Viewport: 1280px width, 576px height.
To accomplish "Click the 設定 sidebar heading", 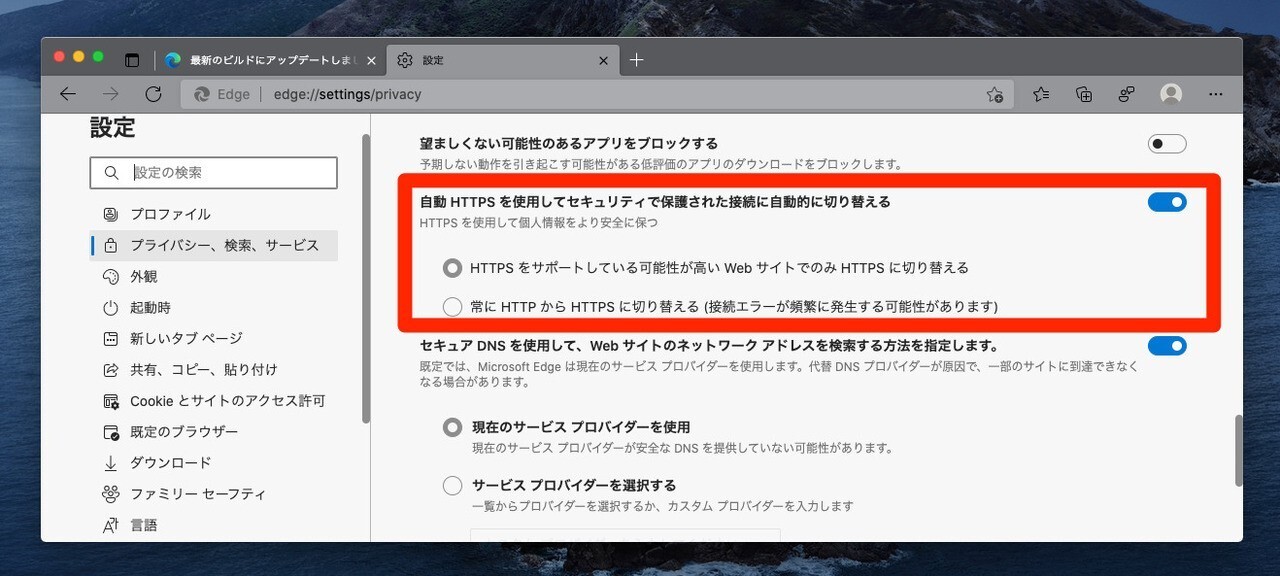I will [x=112, y=128].
